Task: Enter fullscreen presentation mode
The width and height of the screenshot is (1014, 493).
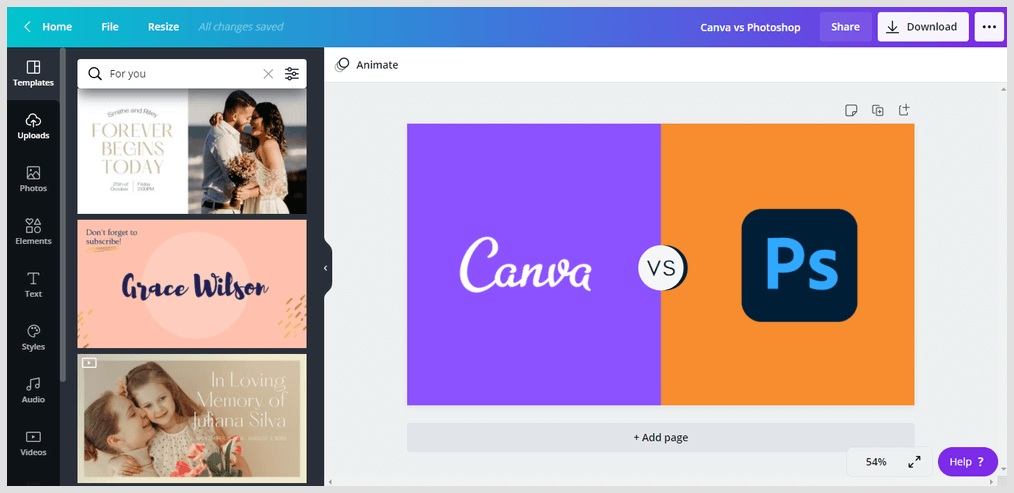Action: point(914,462)
